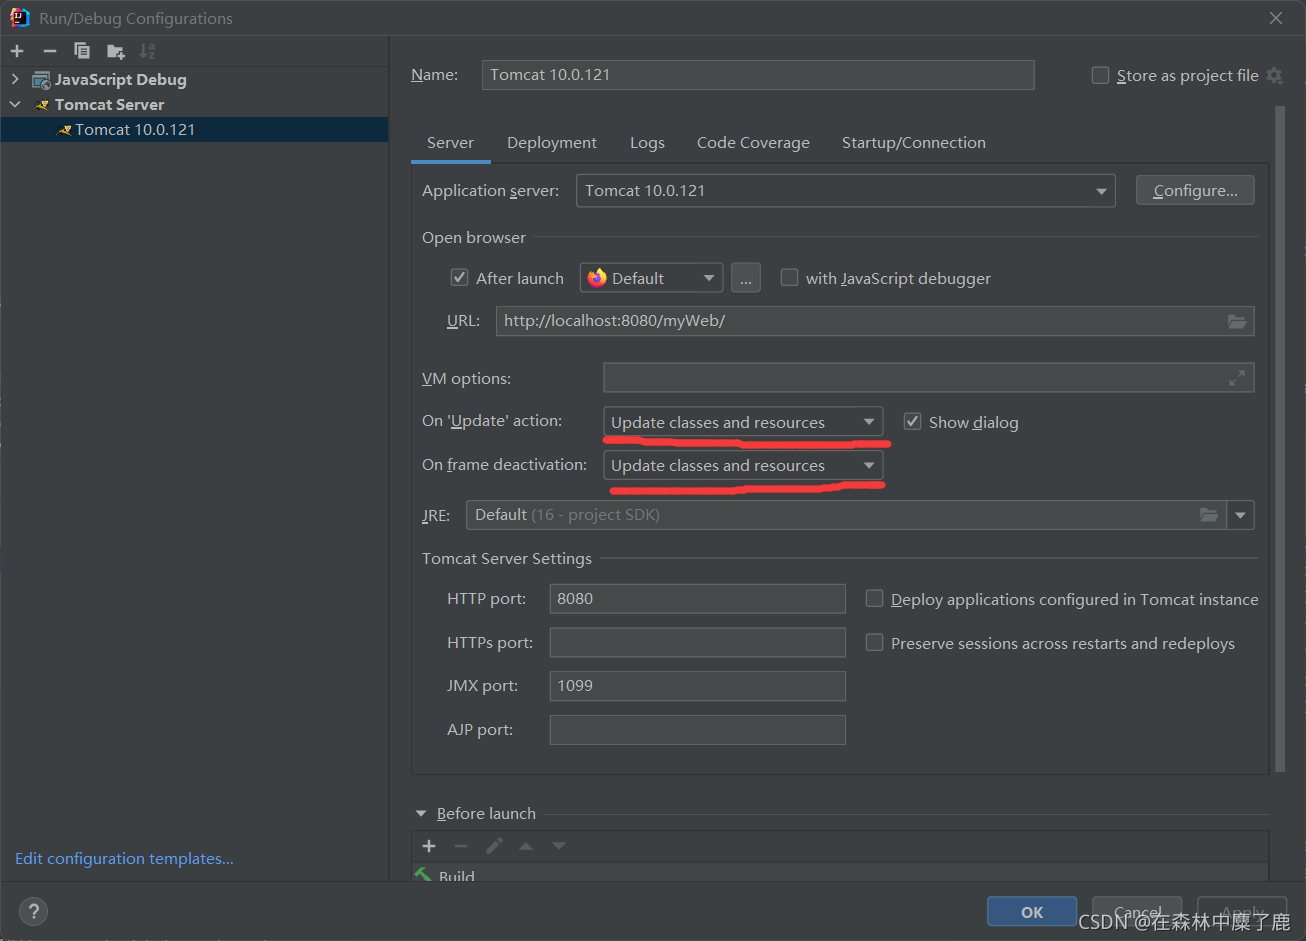Expand JavaScript Debug tree node

(15, 79)
